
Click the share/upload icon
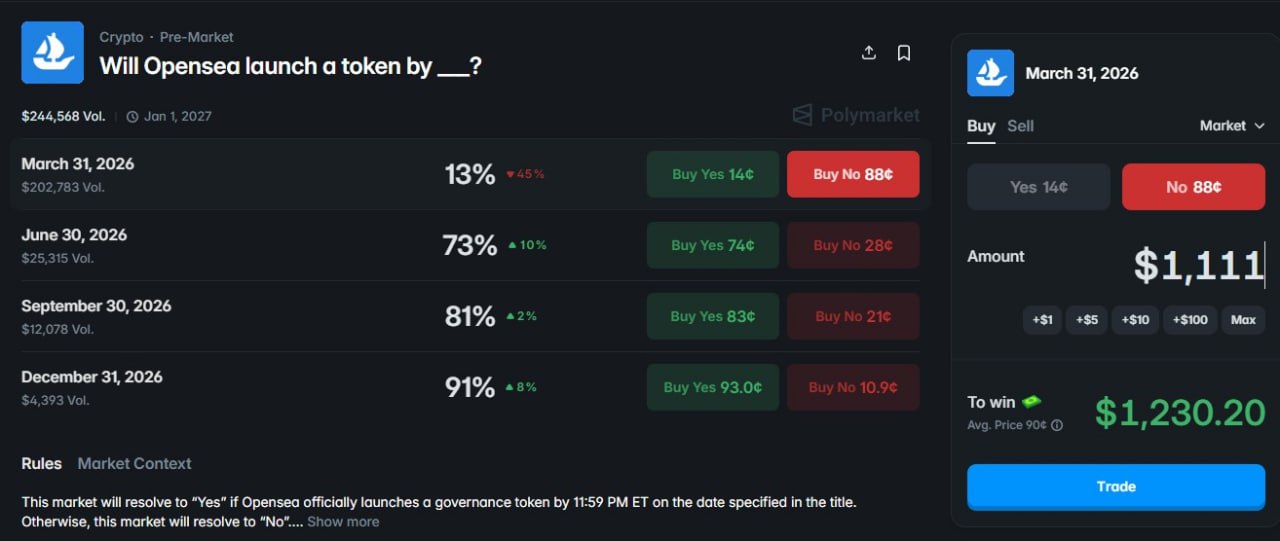(x=869, y=53)
